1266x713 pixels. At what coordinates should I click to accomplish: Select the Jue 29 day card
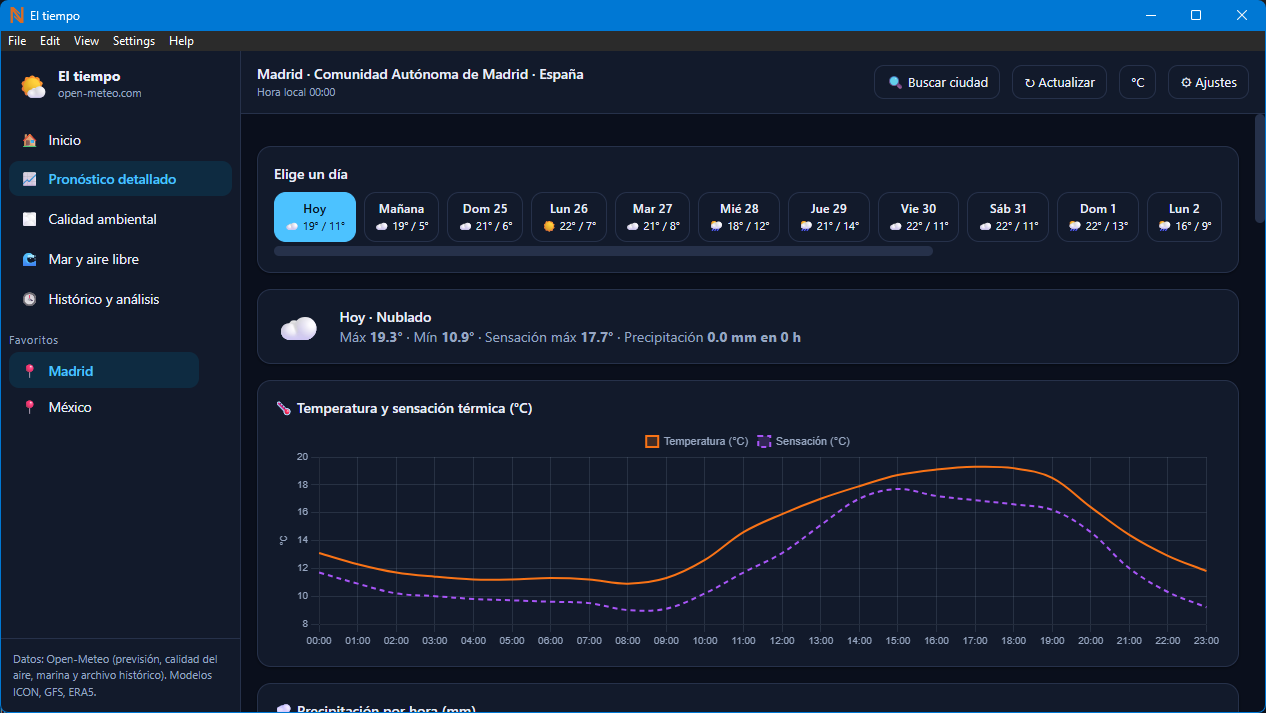point(829,217)
